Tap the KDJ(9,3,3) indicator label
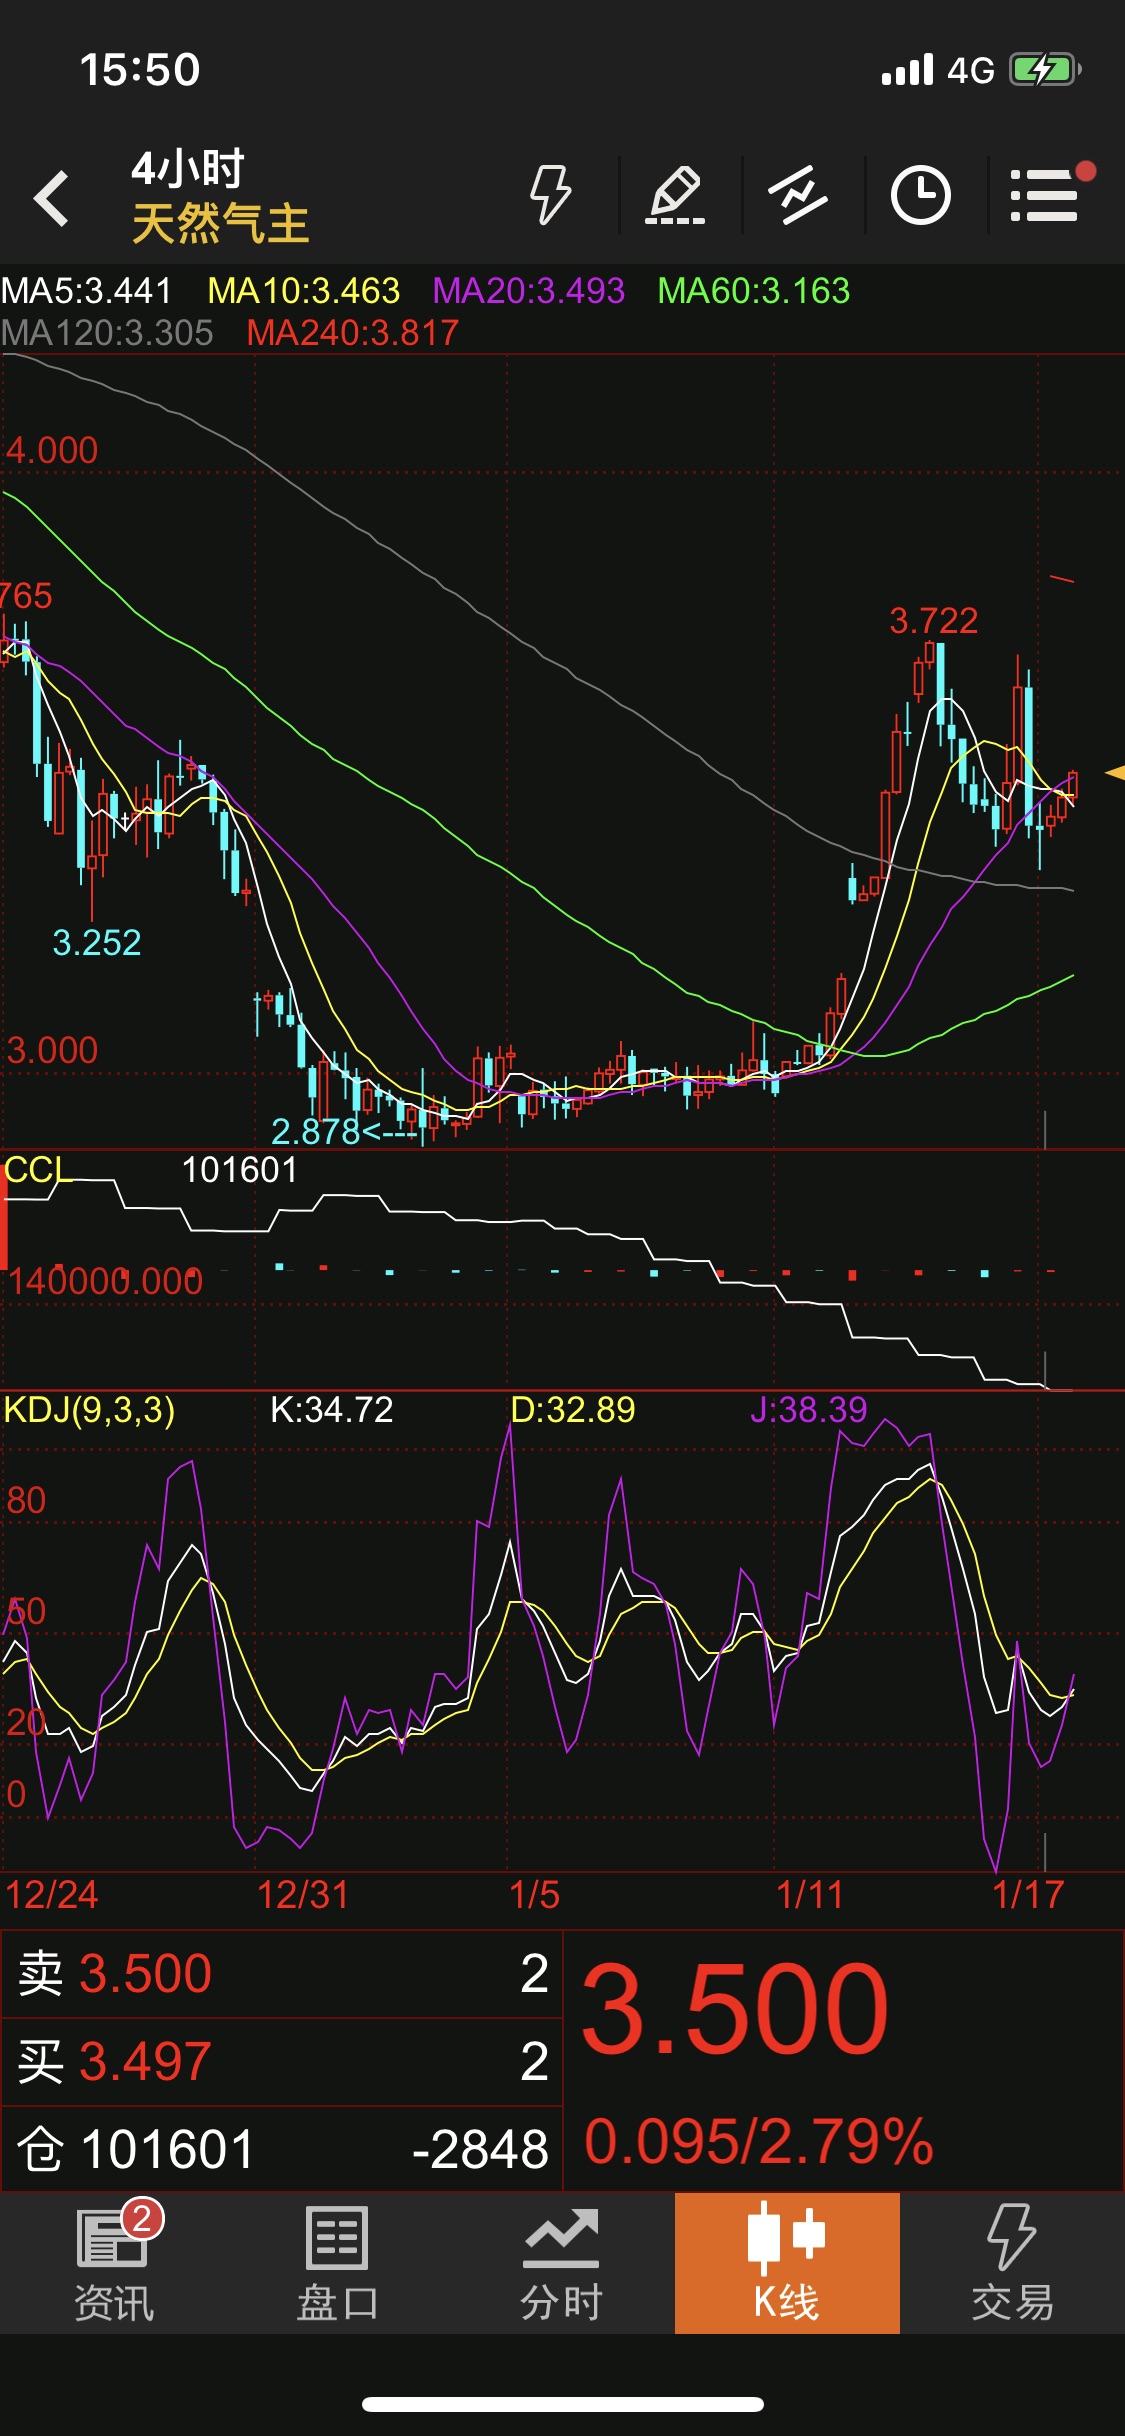 pyautogui.click(x=89, y=1410)
